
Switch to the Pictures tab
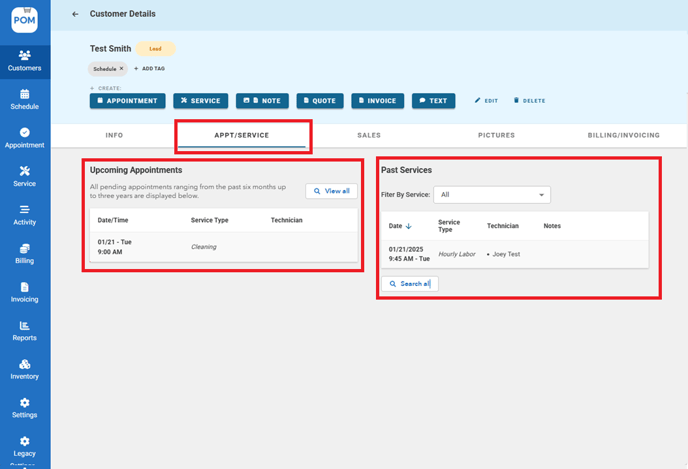496,135
